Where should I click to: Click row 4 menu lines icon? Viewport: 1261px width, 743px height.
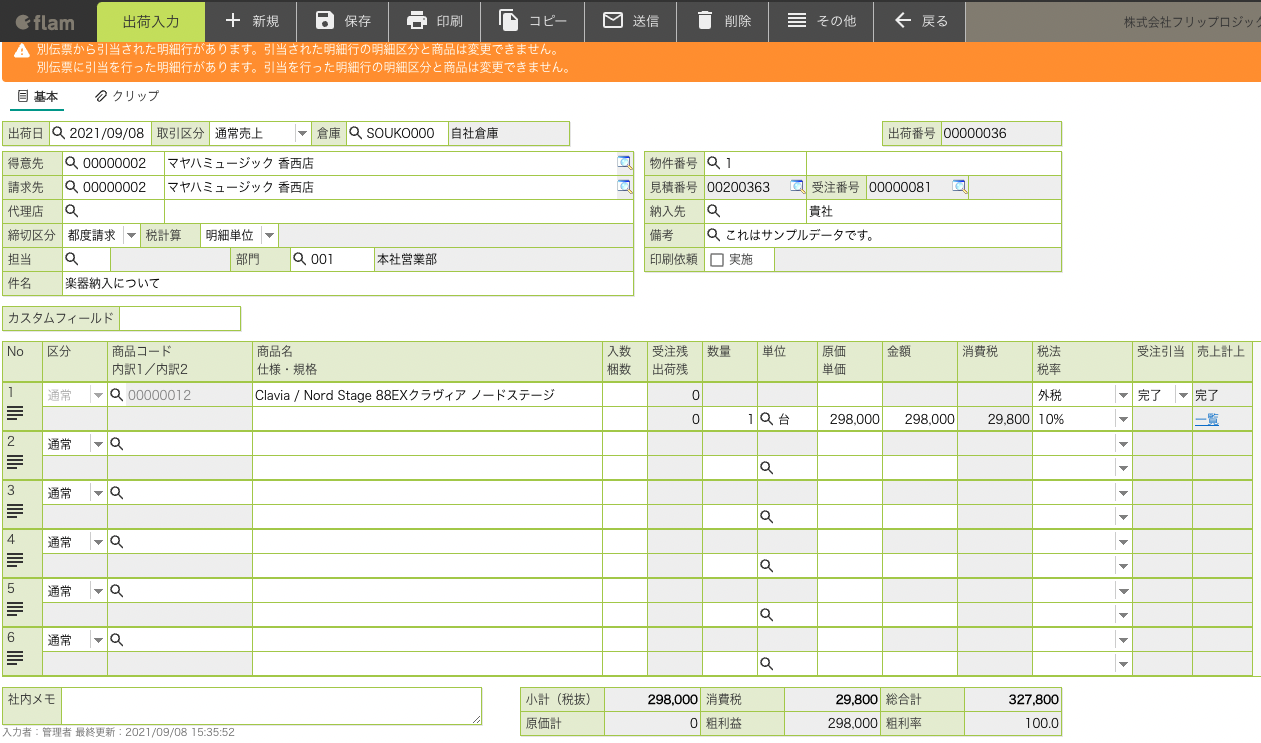[x=15, y=559]
